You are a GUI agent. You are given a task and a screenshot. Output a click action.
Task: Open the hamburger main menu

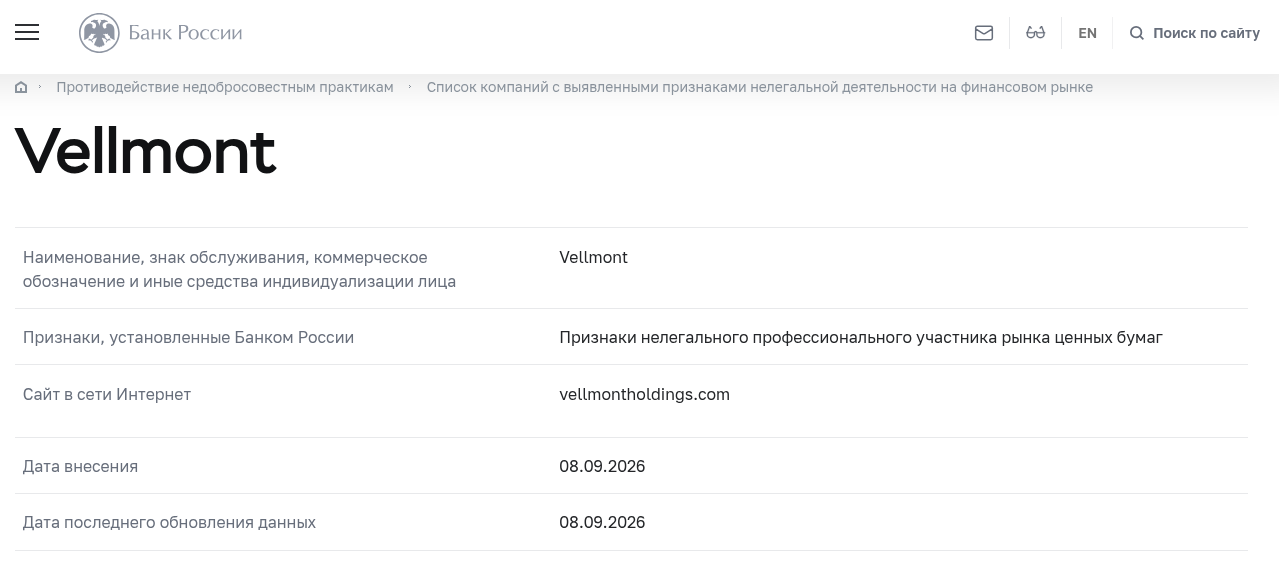27,33
